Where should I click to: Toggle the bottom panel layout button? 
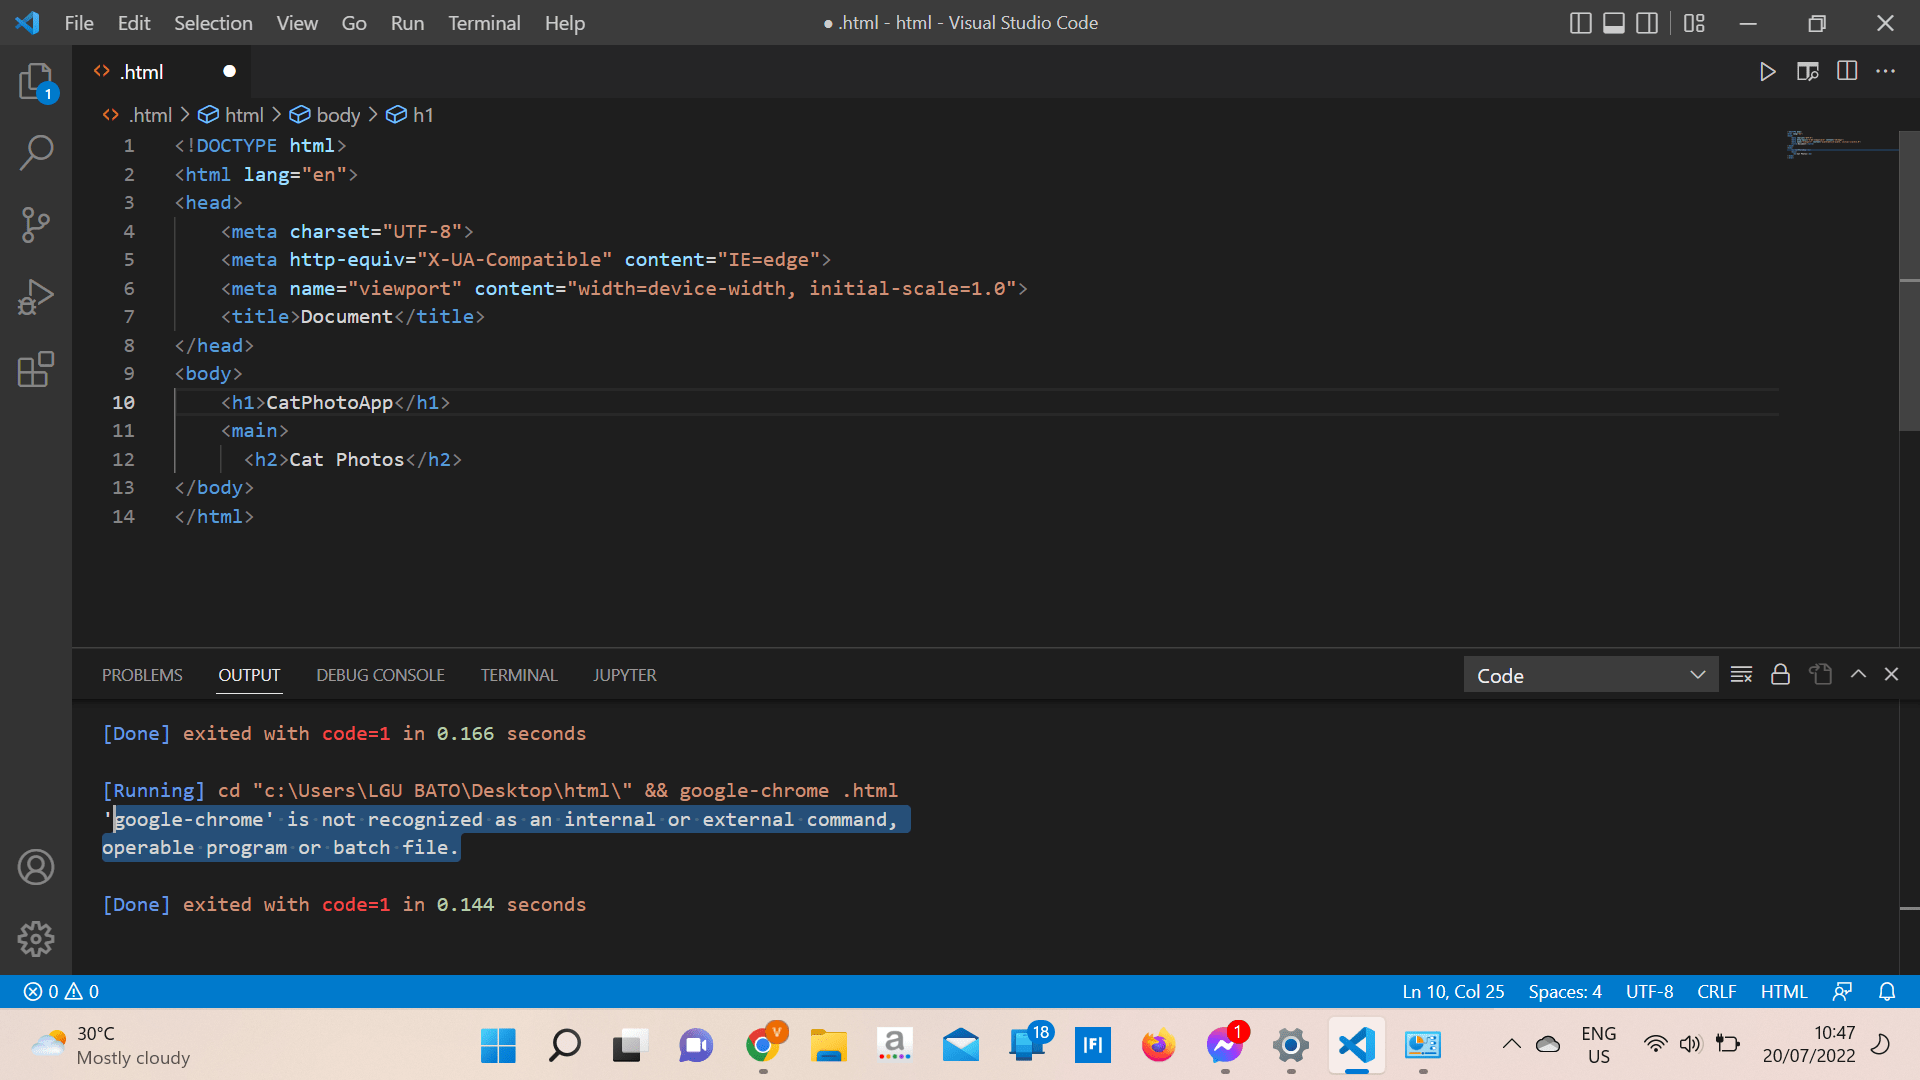(1613, 23)
